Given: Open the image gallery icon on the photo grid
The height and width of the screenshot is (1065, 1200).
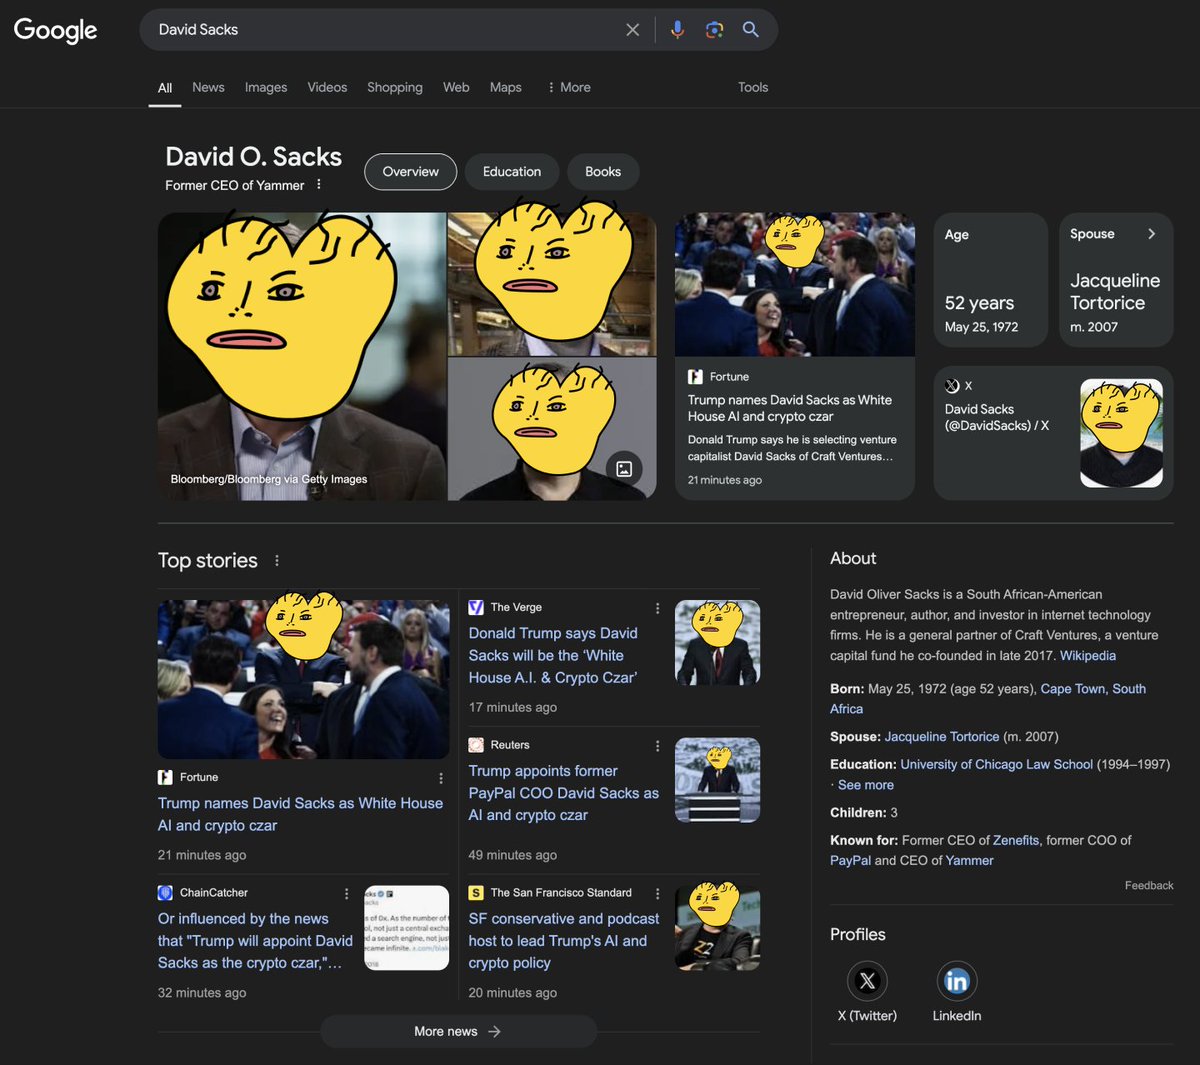Looking at the screenshot, I should (625, 468).
